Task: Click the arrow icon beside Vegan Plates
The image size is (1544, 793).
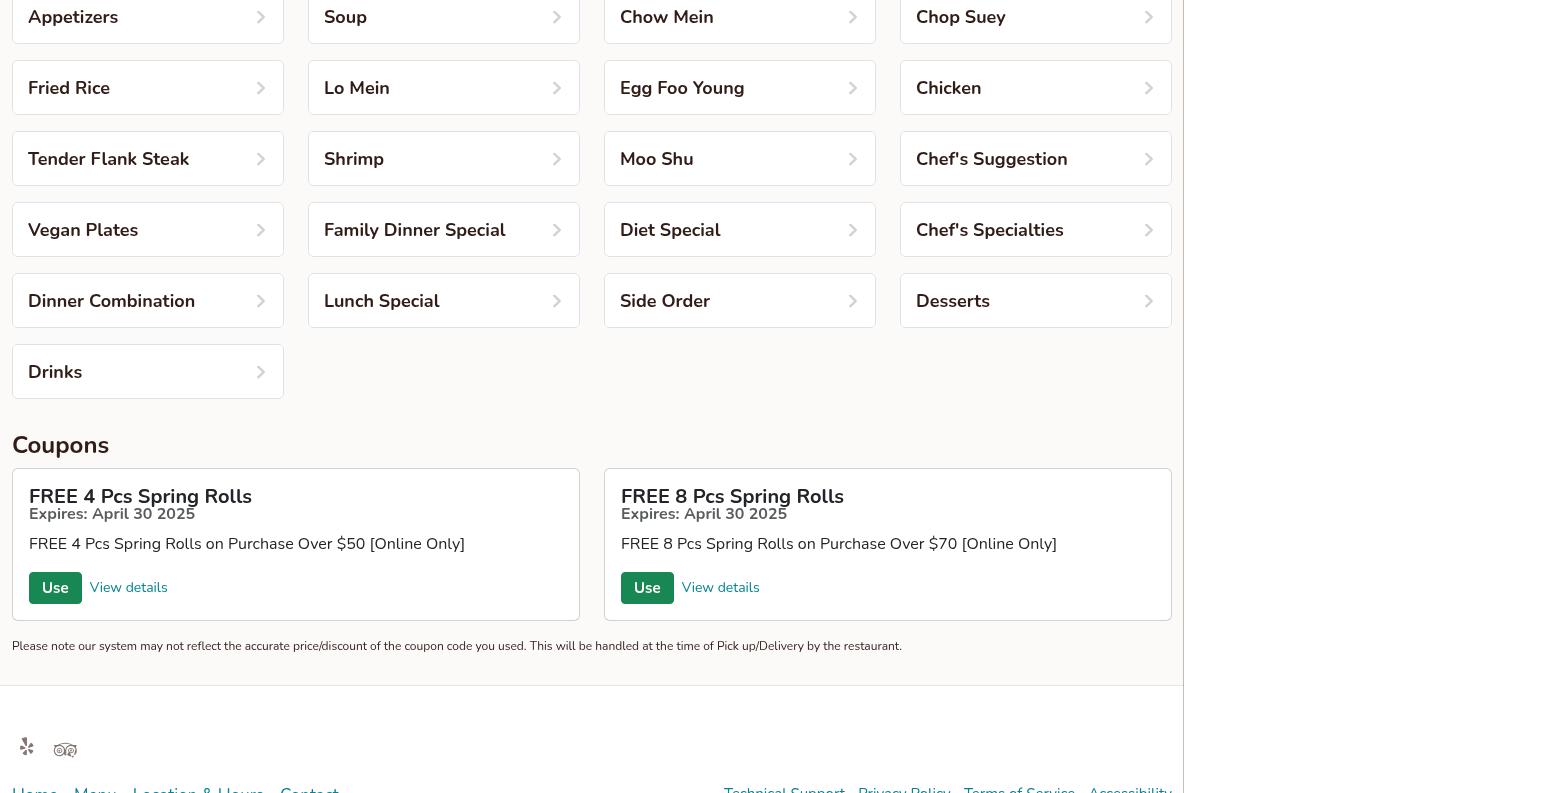Action: tap(260, 230)
